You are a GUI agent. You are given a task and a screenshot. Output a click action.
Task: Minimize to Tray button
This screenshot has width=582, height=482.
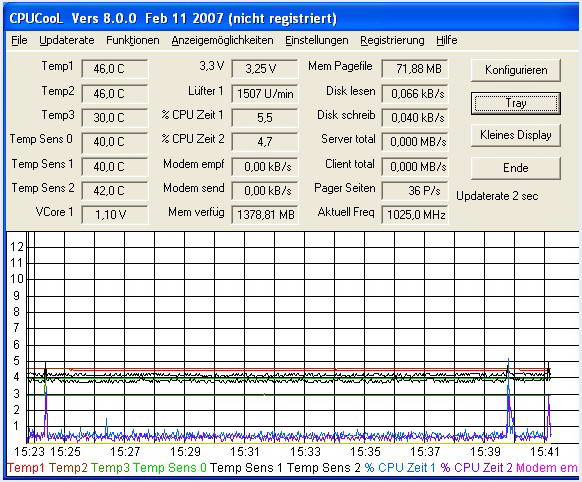(x=516, y=103)
